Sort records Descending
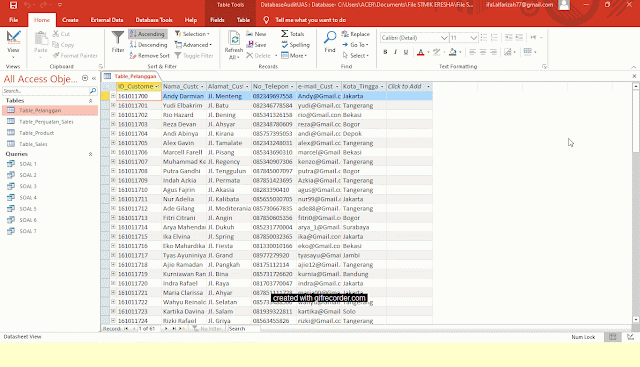 point(149,45)
